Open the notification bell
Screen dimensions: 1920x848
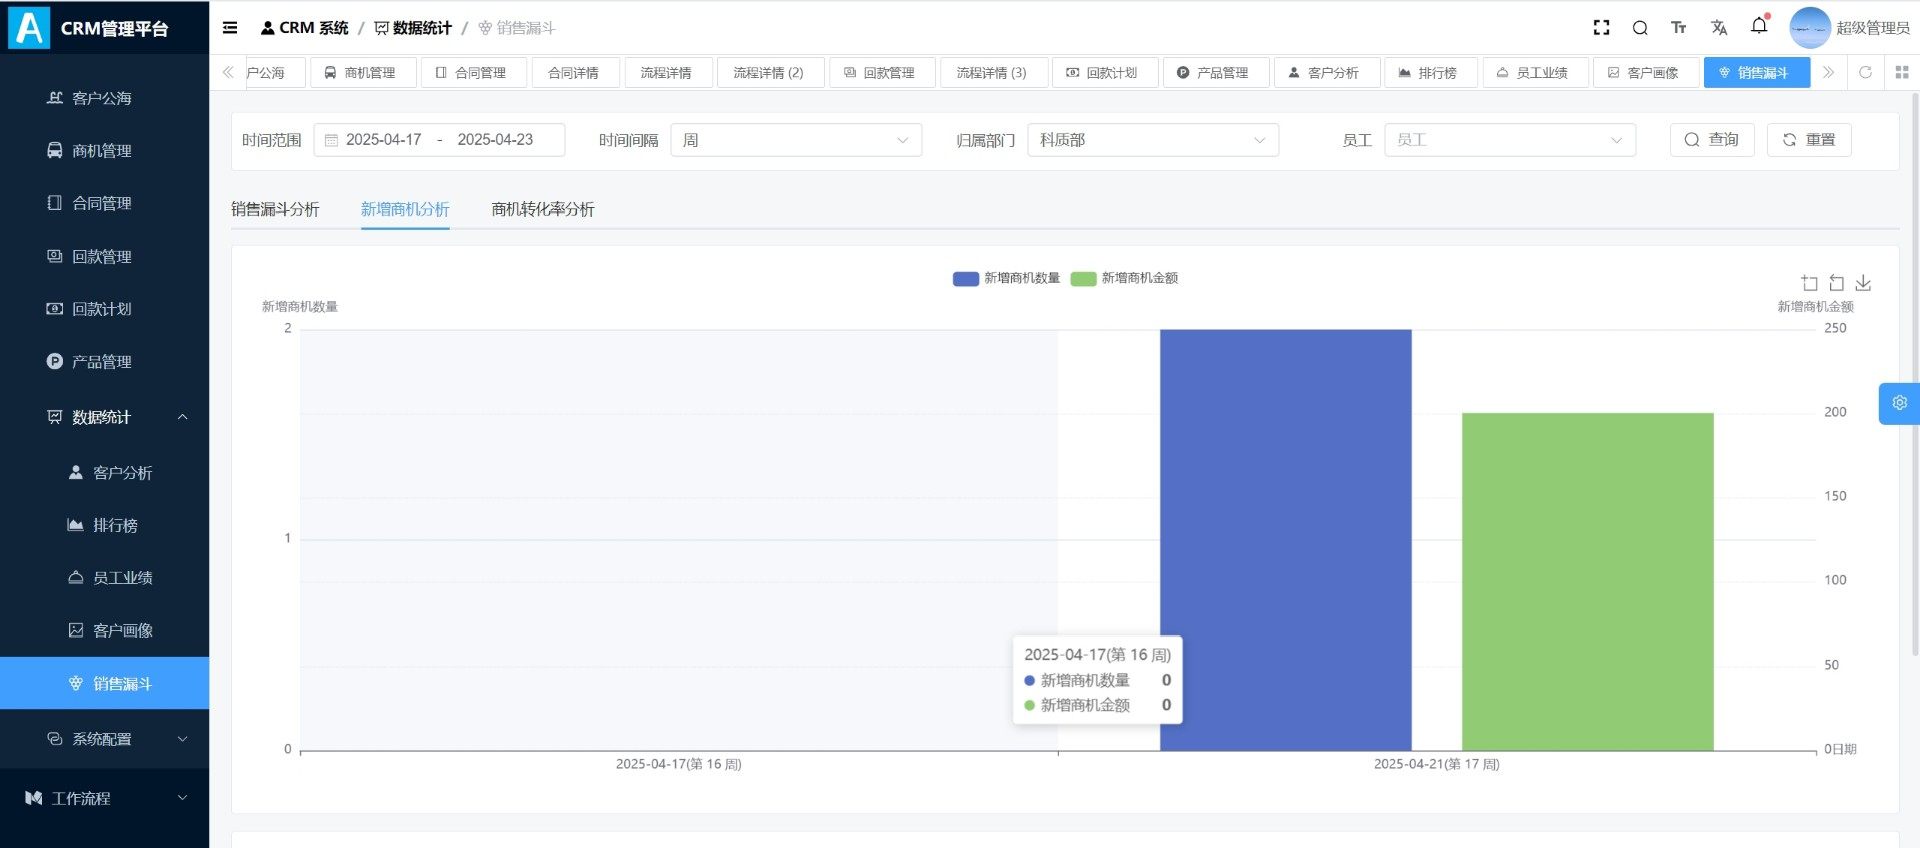point(1759,26)
